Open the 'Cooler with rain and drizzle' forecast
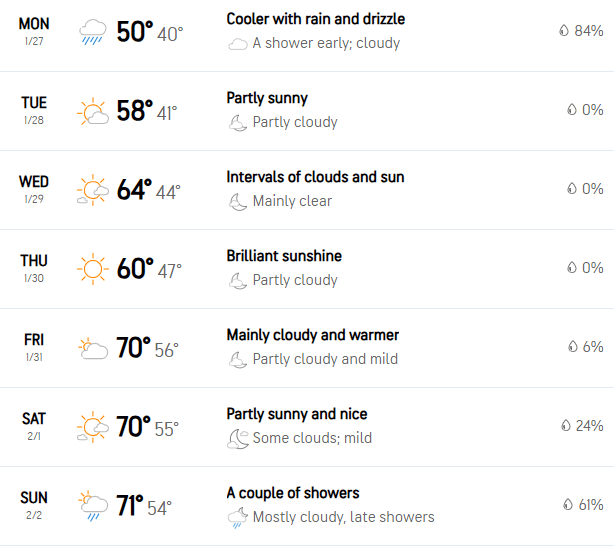 316,19
